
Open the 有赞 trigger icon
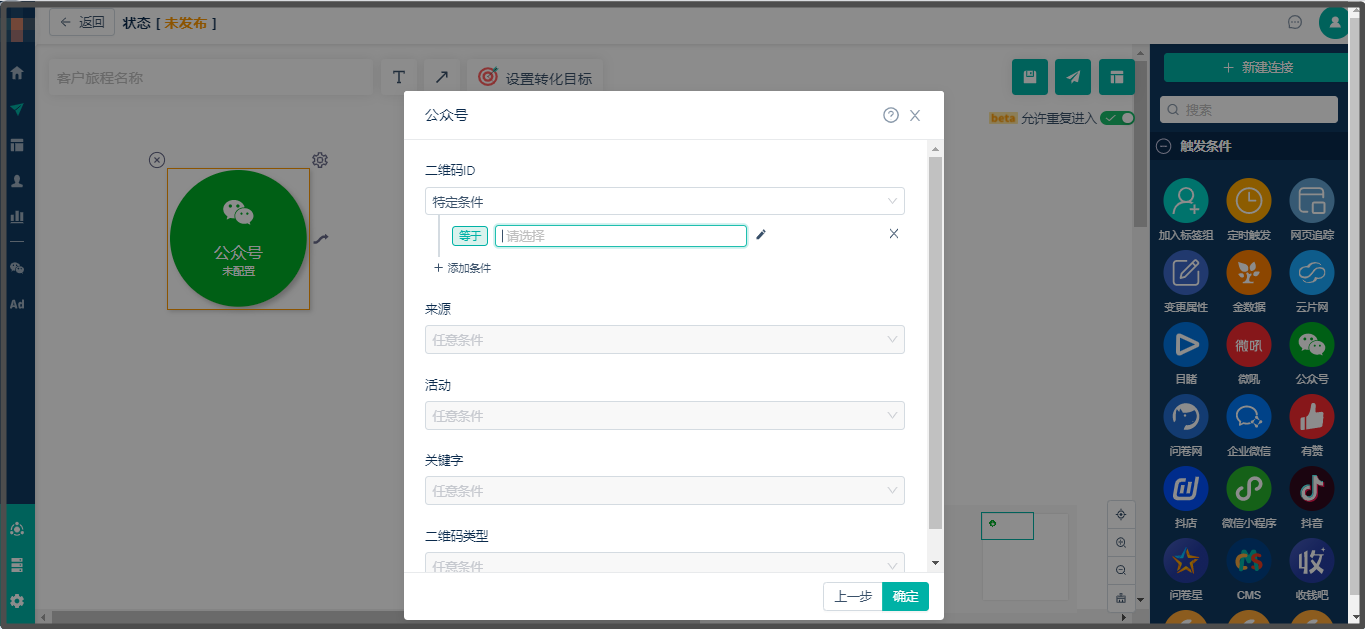1311,417
